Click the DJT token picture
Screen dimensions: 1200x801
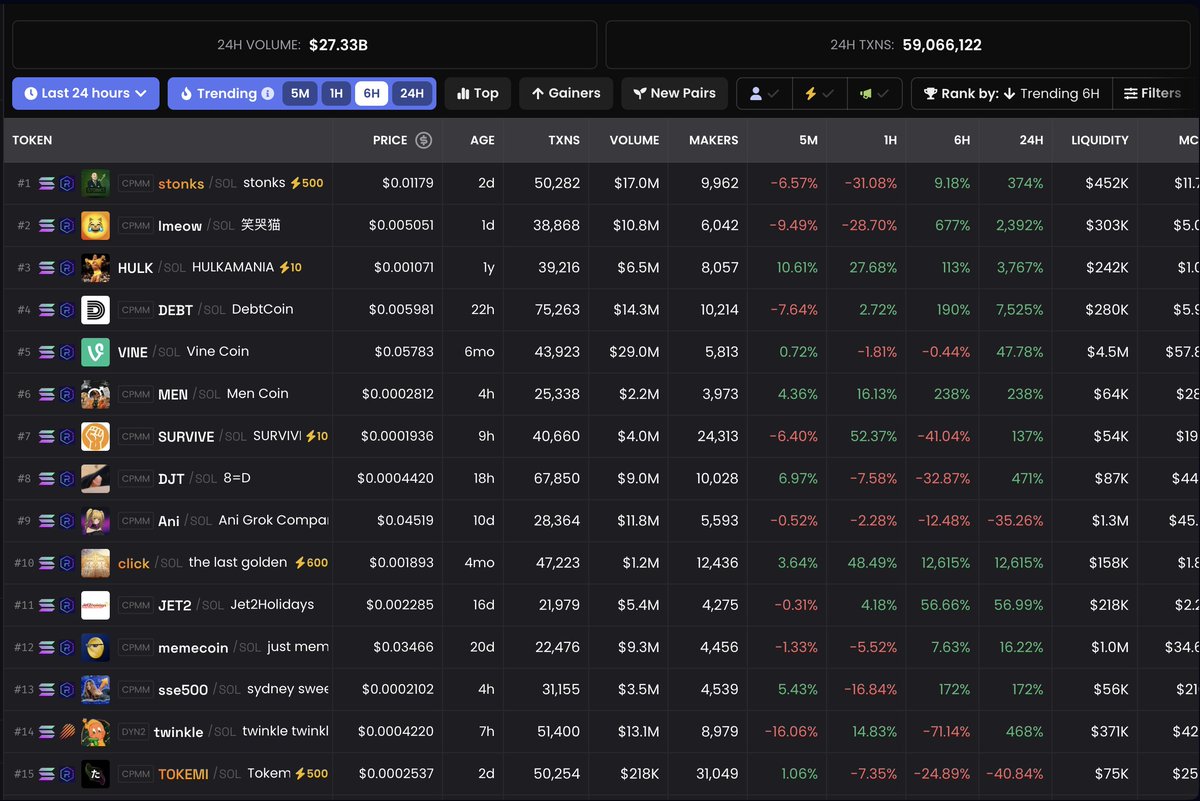(95, 479)
